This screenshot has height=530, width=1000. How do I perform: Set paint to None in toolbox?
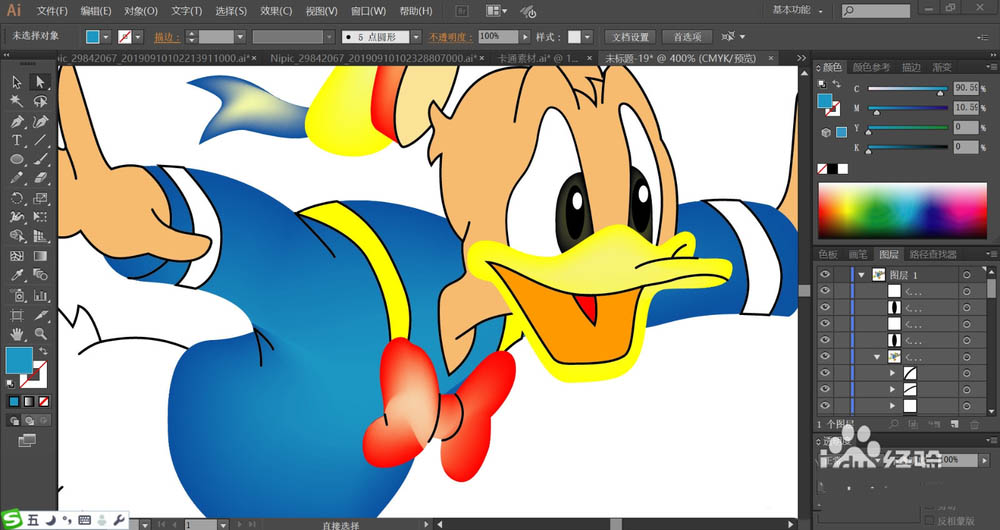[43, 401]
